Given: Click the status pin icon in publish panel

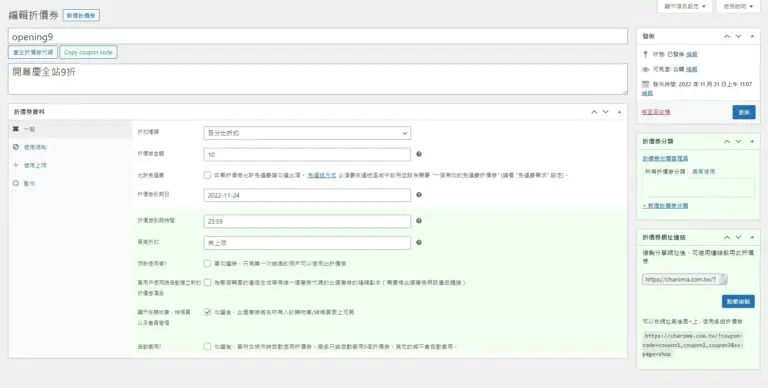Looking at the screenshot, I should click(x=646, y=54).
